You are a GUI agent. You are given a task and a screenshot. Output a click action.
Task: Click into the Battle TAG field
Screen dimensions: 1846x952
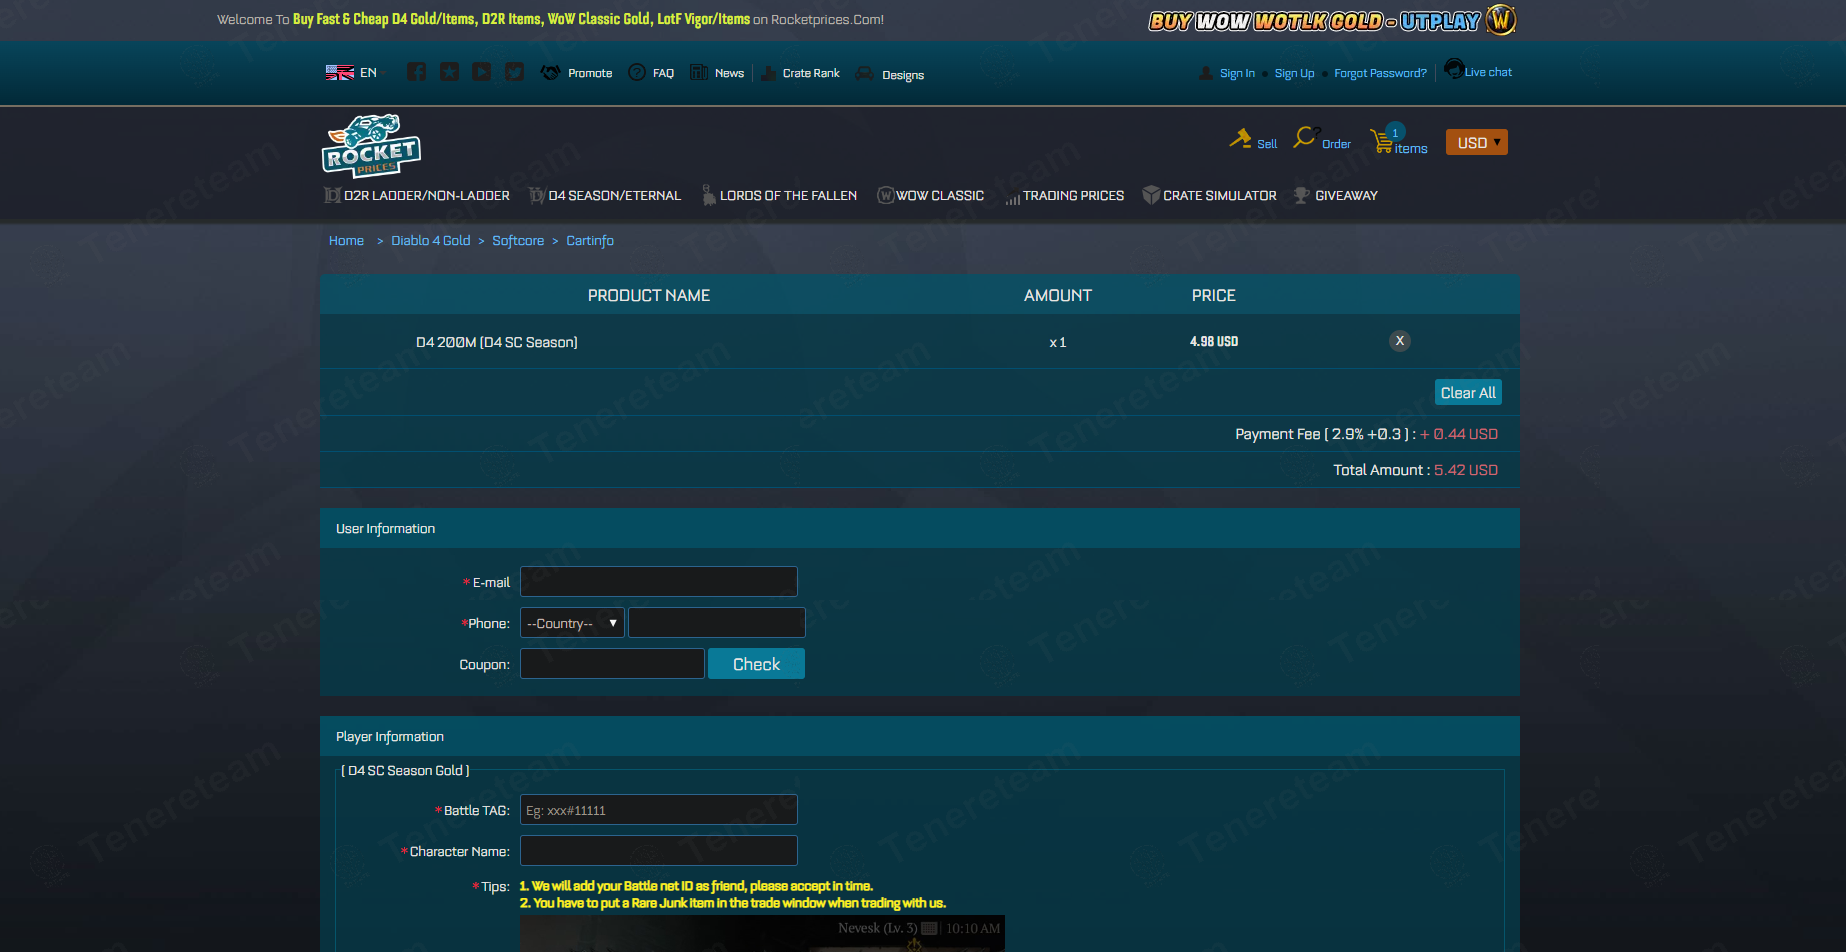659,810
